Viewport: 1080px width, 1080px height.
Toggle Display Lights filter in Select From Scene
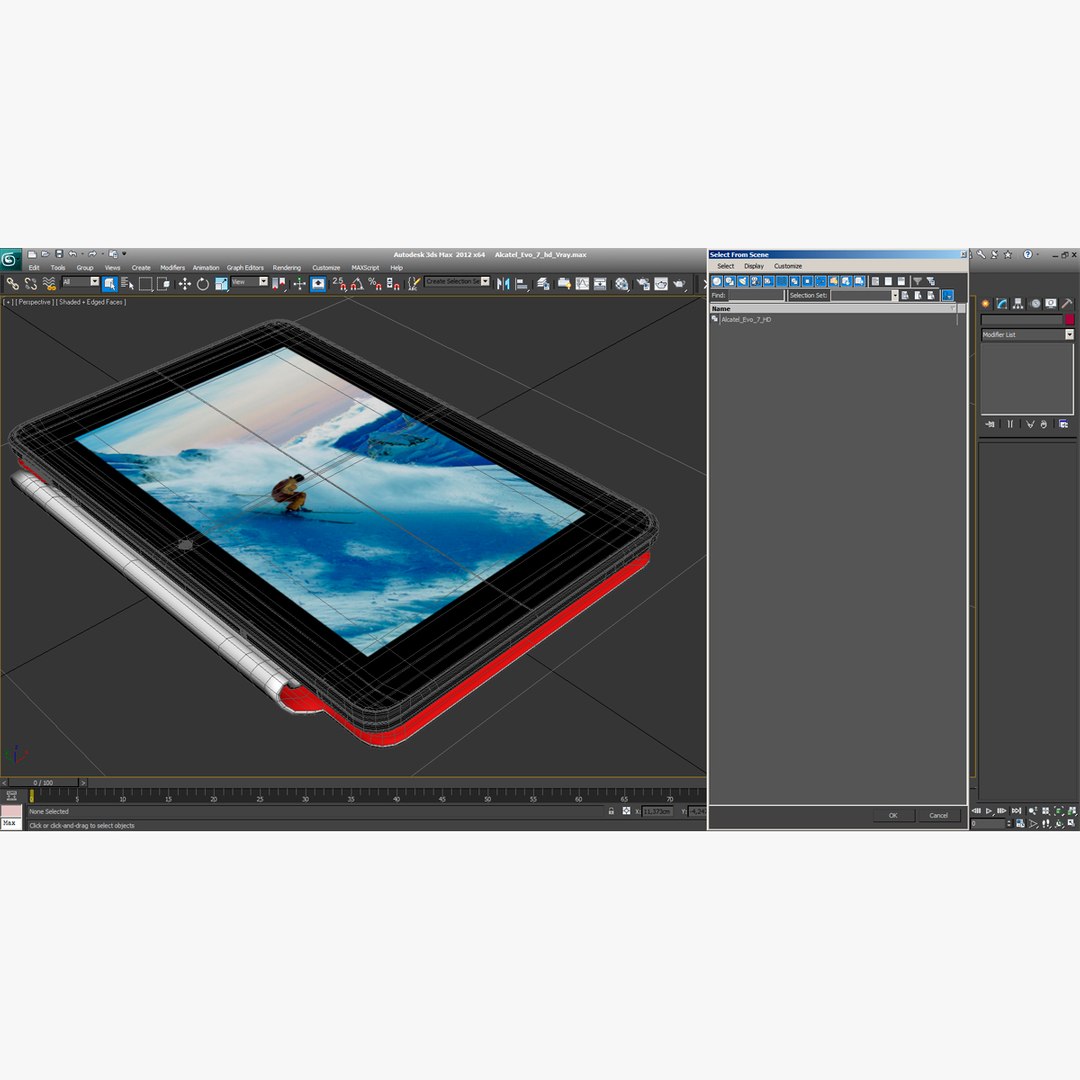[742, 281]
